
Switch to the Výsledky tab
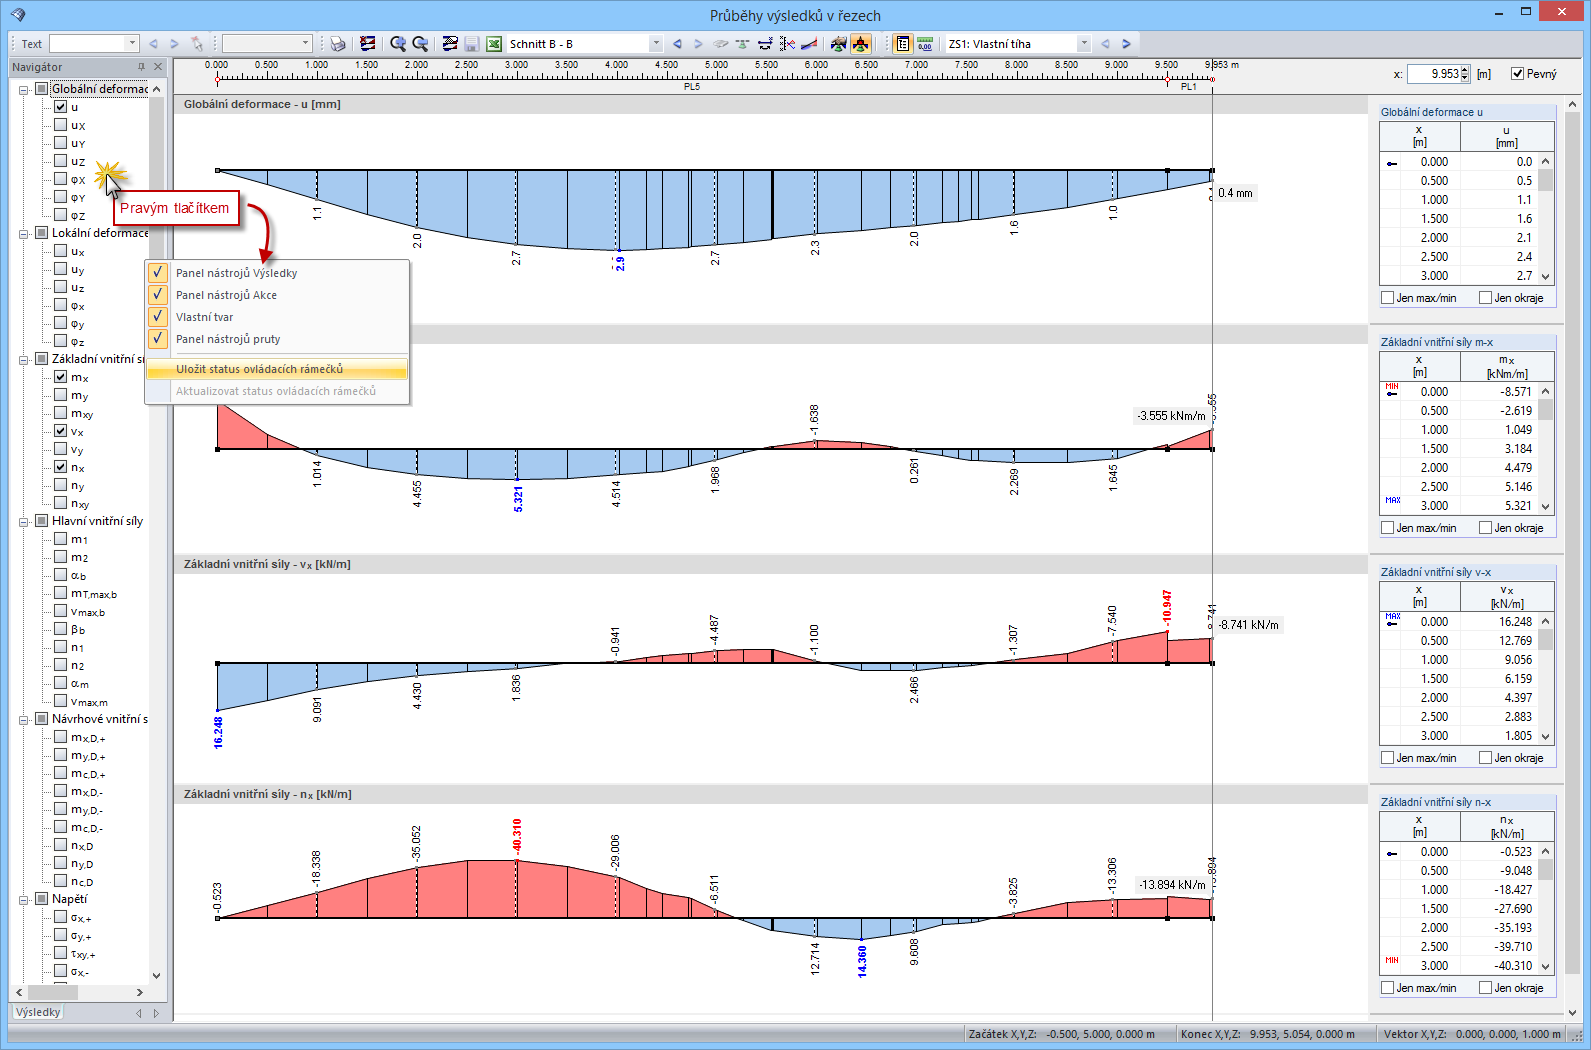pyautogui.click(x=38, y=1012)
